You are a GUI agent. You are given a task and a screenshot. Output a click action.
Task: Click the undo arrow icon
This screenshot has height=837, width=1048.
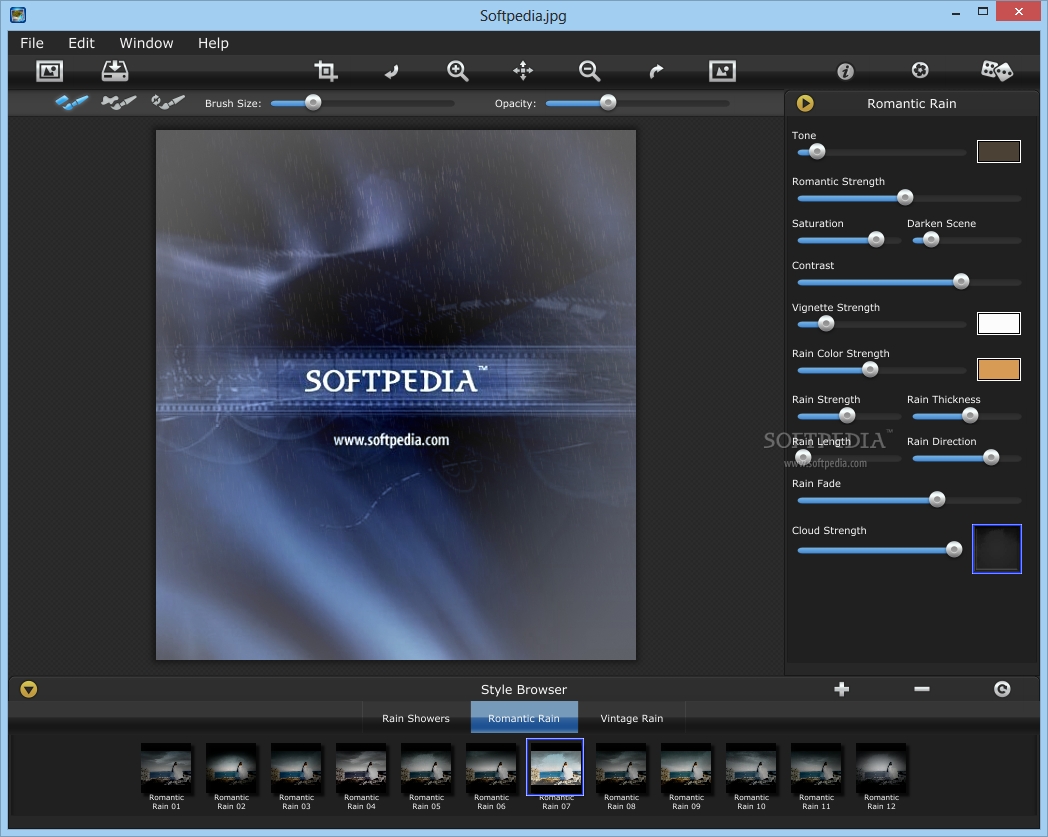tap(392, 71)
